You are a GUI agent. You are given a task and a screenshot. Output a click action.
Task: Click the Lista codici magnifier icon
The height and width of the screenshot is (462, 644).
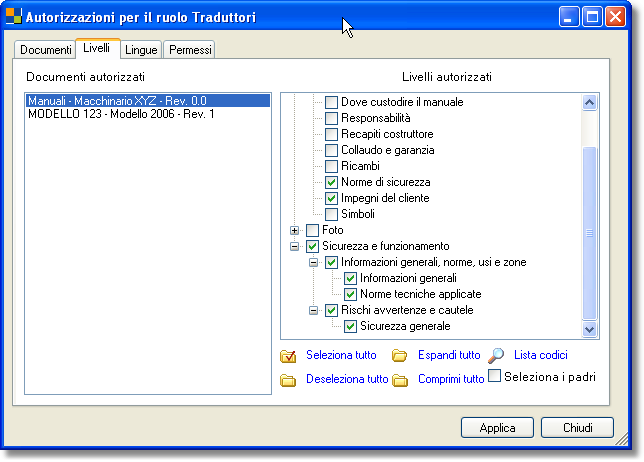pyautogui.click(x=496, y=355)
